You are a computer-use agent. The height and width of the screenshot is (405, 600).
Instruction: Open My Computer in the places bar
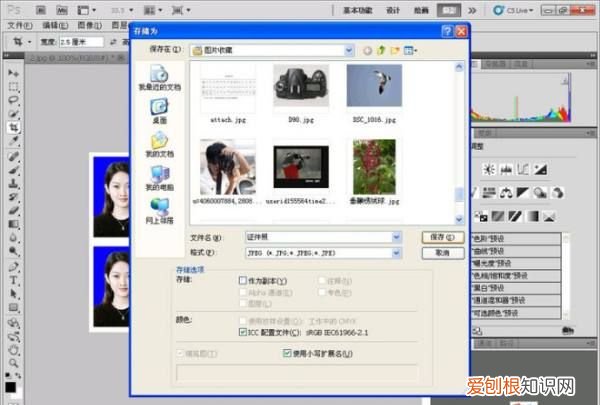click(x=160, y=178)
